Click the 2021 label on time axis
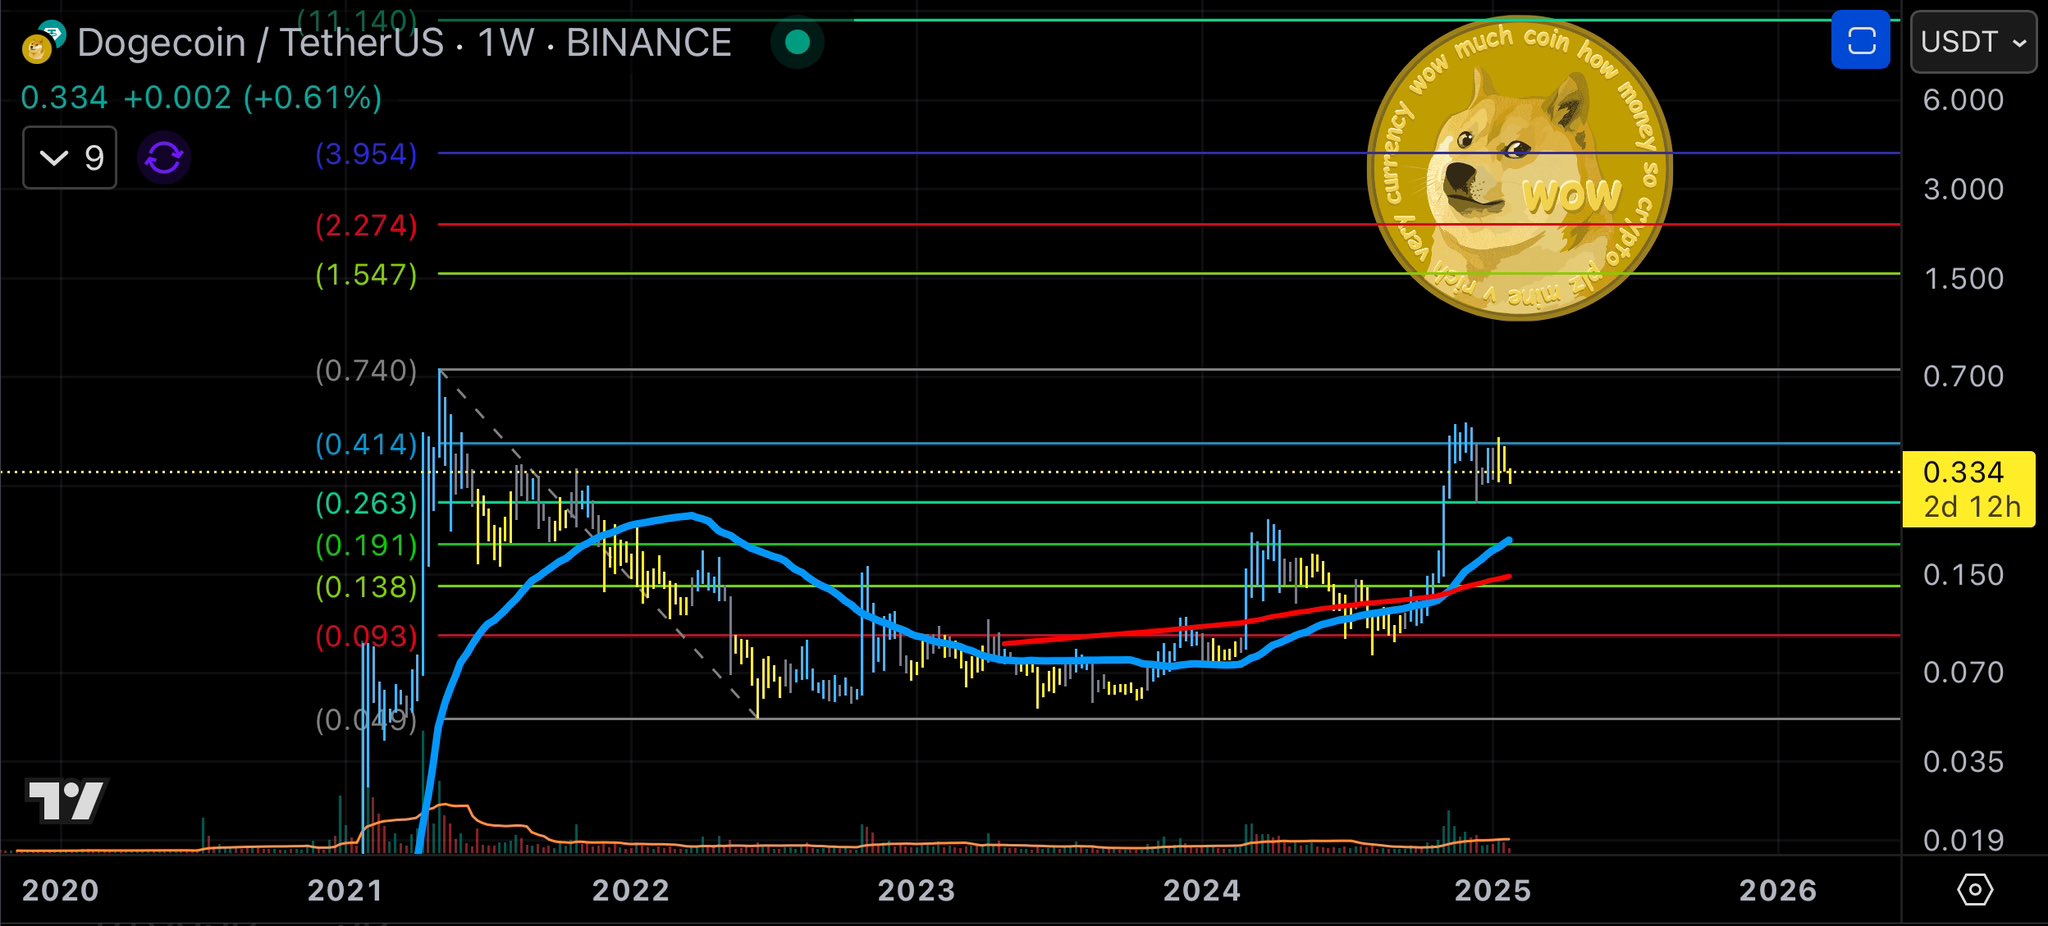This screenshot has height=926, width=2048. click(345, 890)
